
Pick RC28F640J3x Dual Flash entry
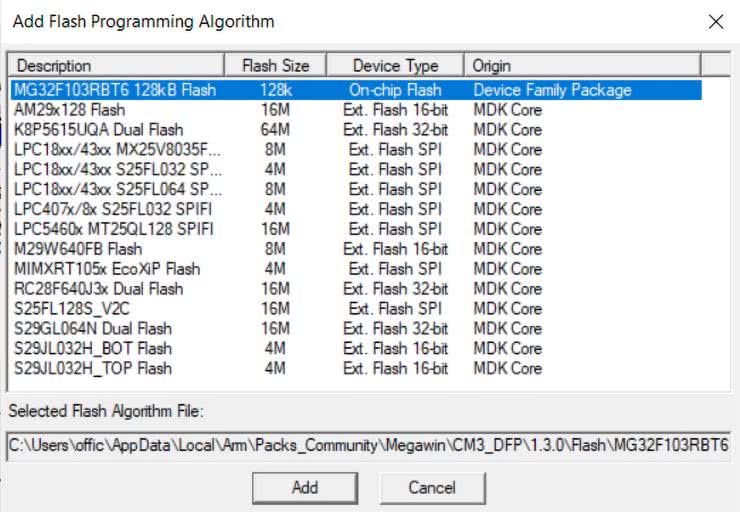pyautogui.click(x=98, y=289)
